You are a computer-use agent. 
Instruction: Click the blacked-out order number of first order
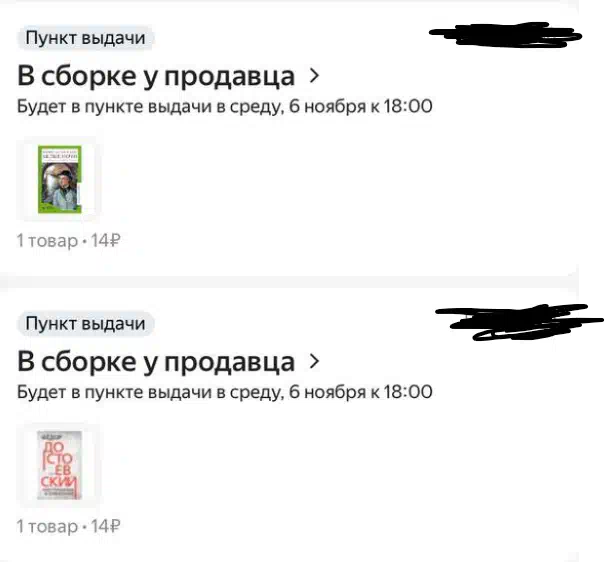pyautogui.click(x=505, y=35)
